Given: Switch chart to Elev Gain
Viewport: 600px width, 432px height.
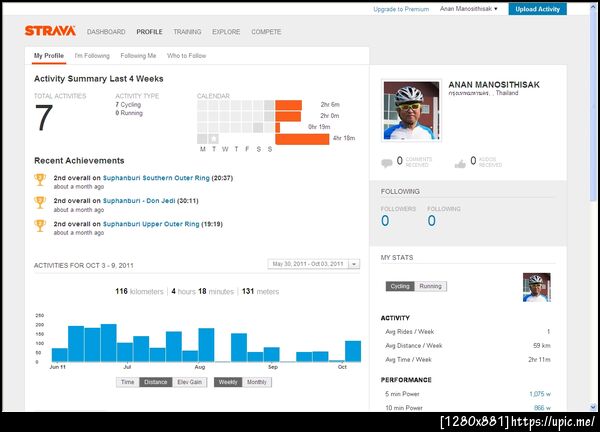Looking at the screenshot, I should [x=189, y=382].
